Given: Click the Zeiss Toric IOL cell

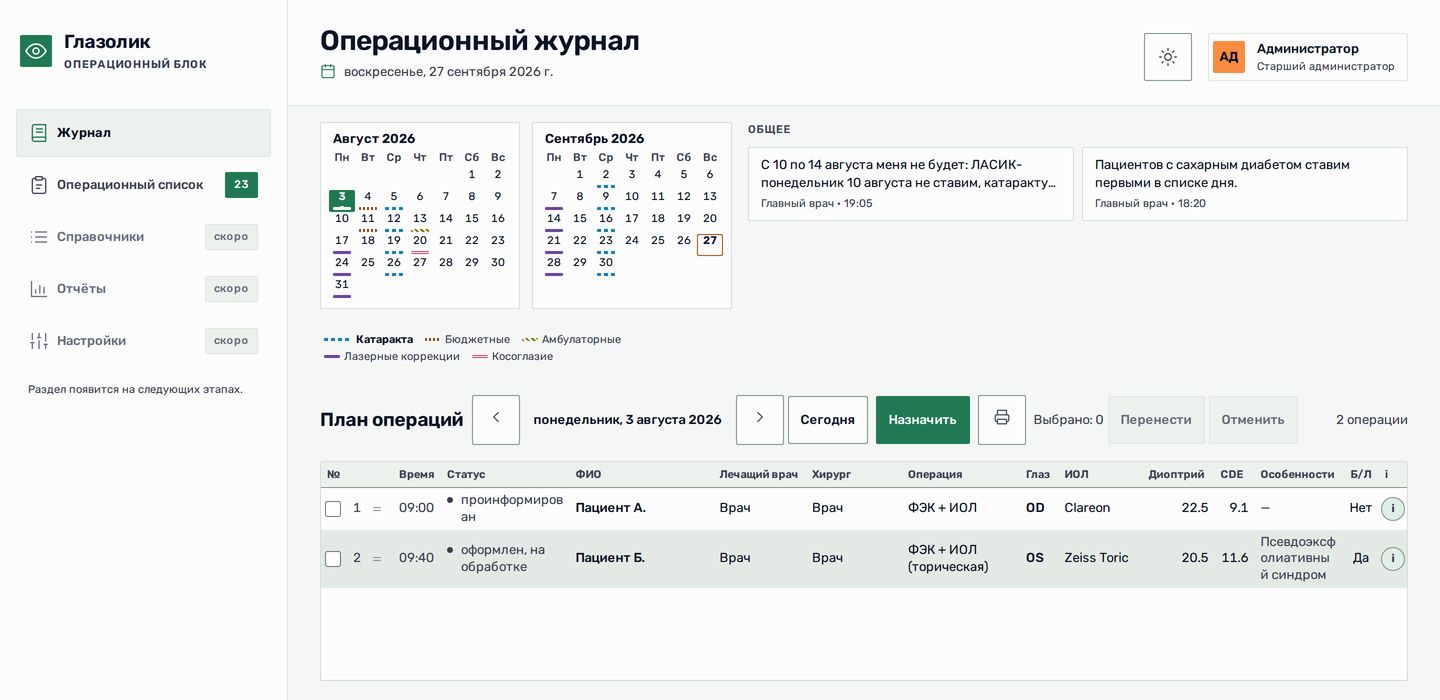Looking at the screenshot, I should click(x=1096, y=558).
